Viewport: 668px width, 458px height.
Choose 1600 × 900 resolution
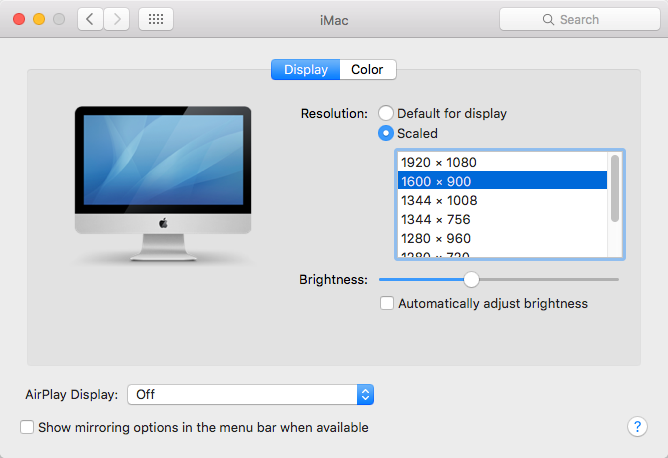click(x=502, y=181)
